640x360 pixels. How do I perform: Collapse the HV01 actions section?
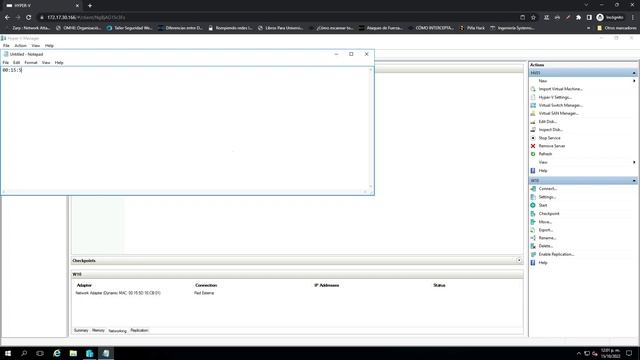(x=634, y=73)
